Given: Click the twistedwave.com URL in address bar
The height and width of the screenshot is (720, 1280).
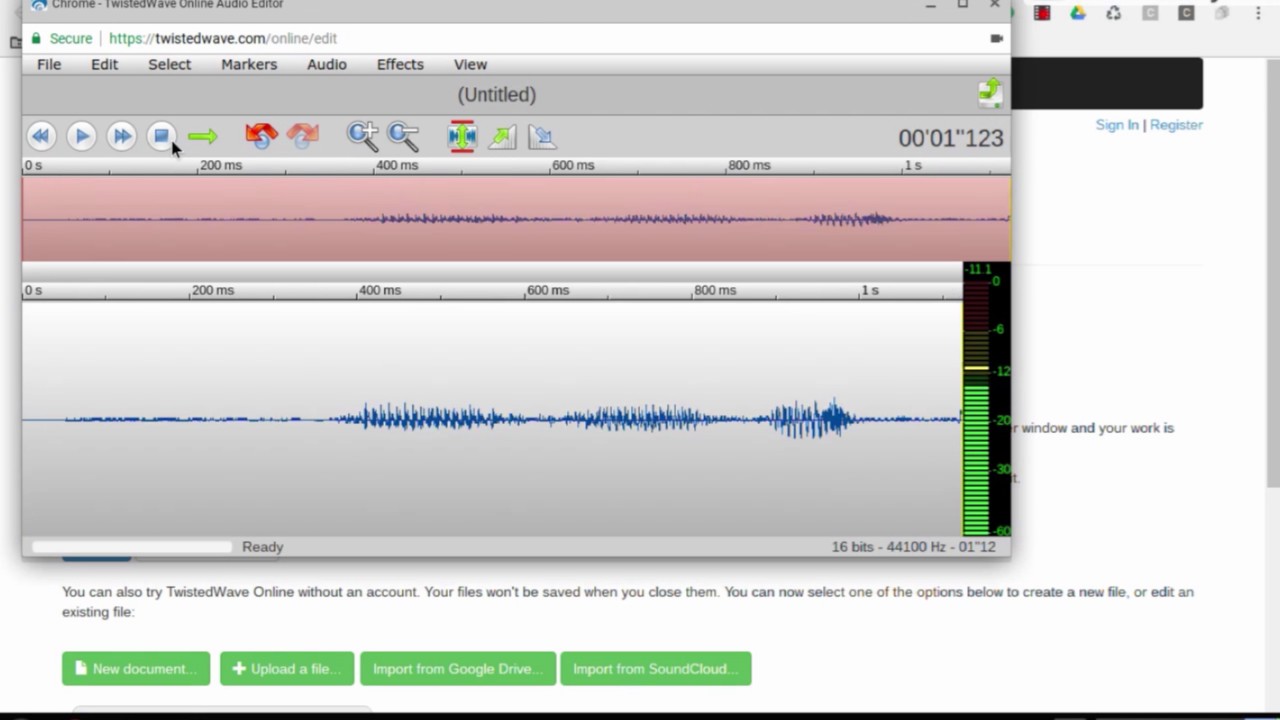Looking at the screenshot, I should (x=223, y=38).
